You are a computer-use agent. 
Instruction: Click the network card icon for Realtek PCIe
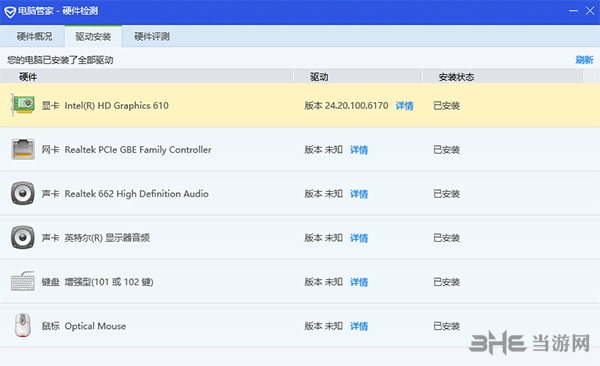tap(23, 149)
